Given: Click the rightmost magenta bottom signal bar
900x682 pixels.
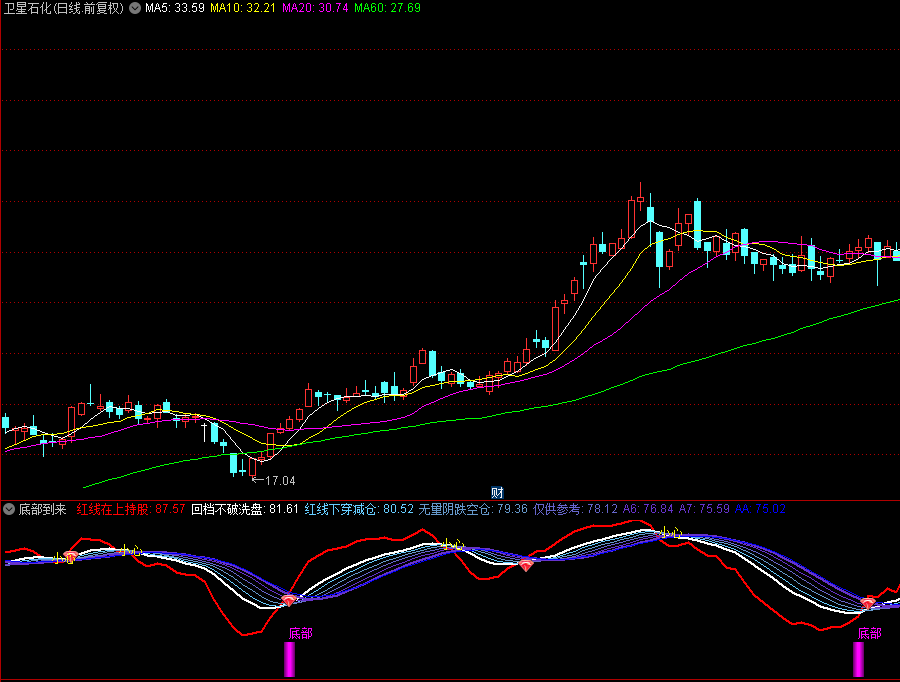Looking at the screenshot, I should point(858,659).
